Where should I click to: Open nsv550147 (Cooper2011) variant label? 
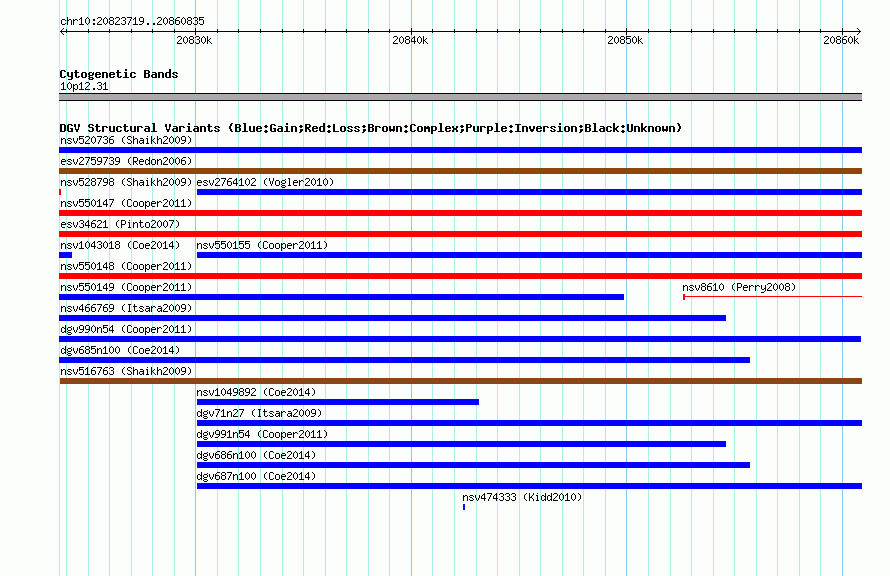[126, 203]
